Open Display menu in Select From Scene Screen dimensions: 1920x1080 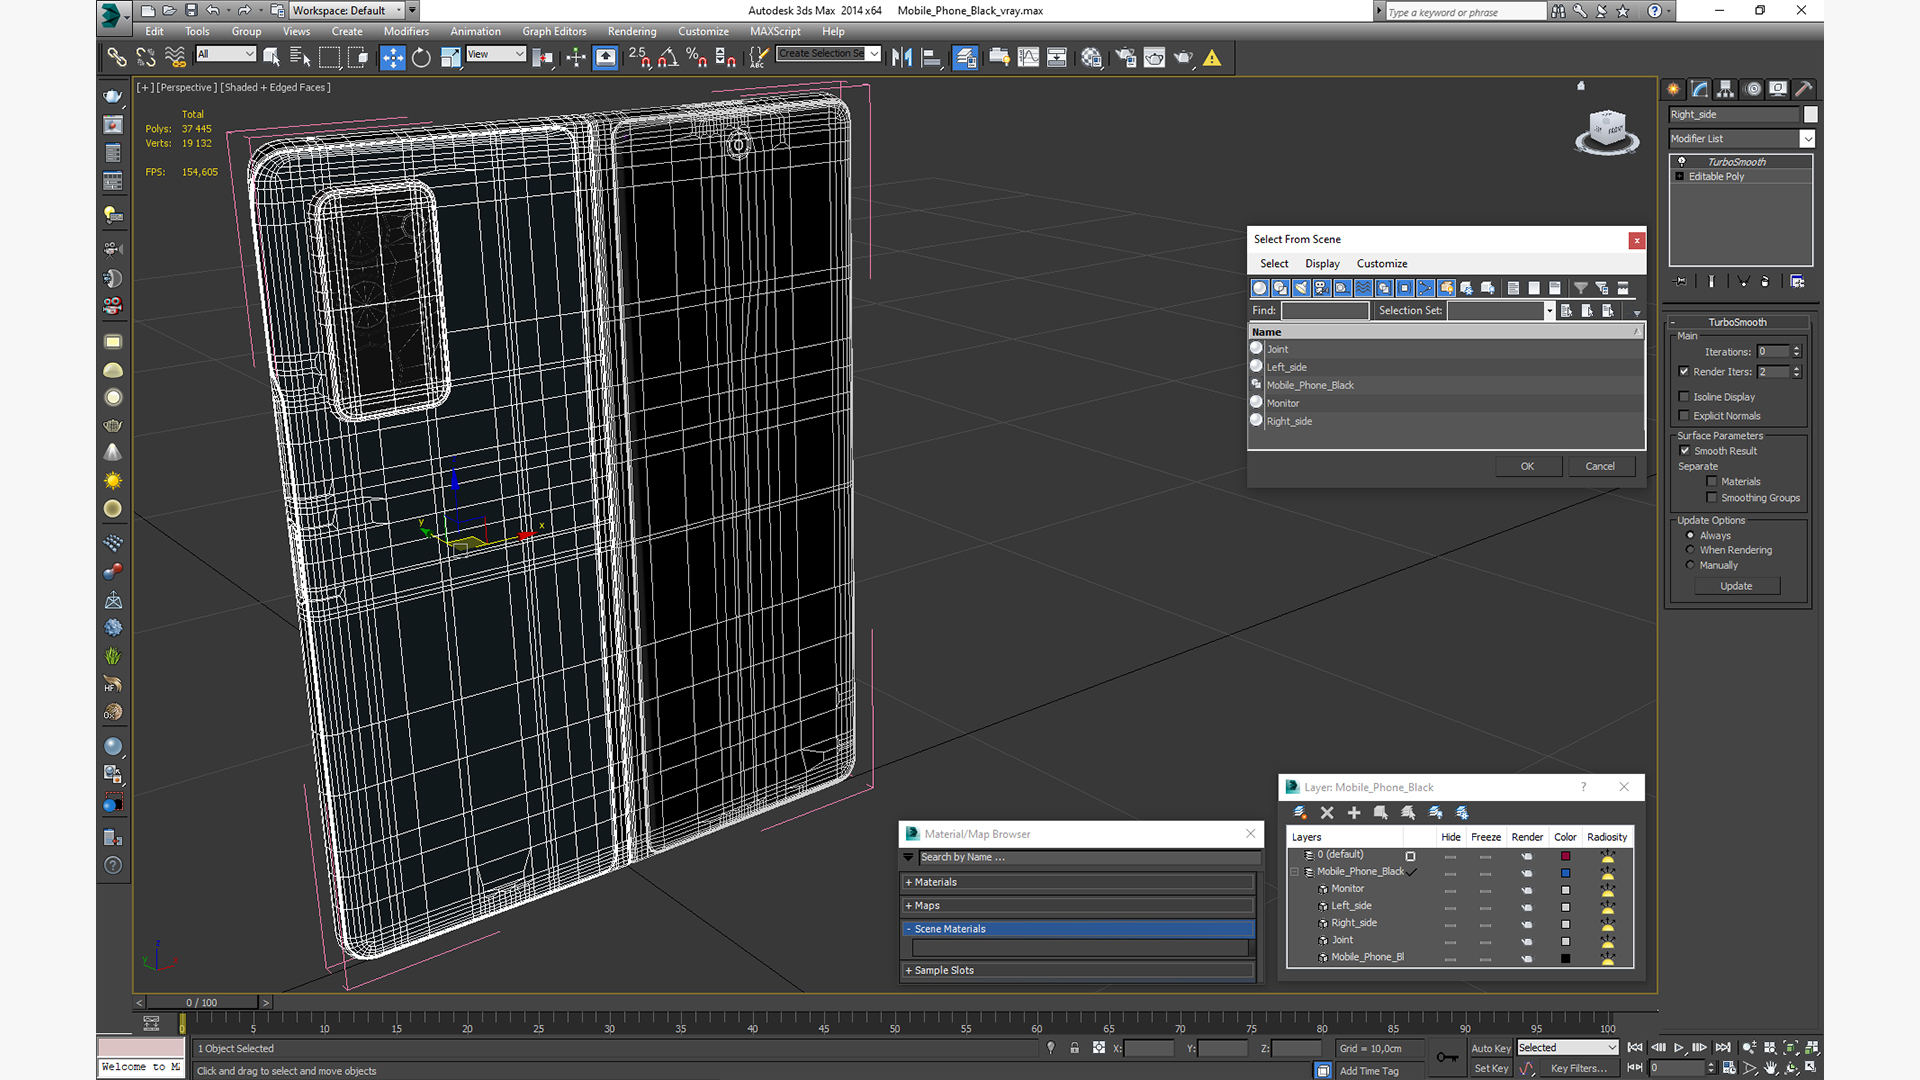pyautogui.click(x=1322, y=264)
